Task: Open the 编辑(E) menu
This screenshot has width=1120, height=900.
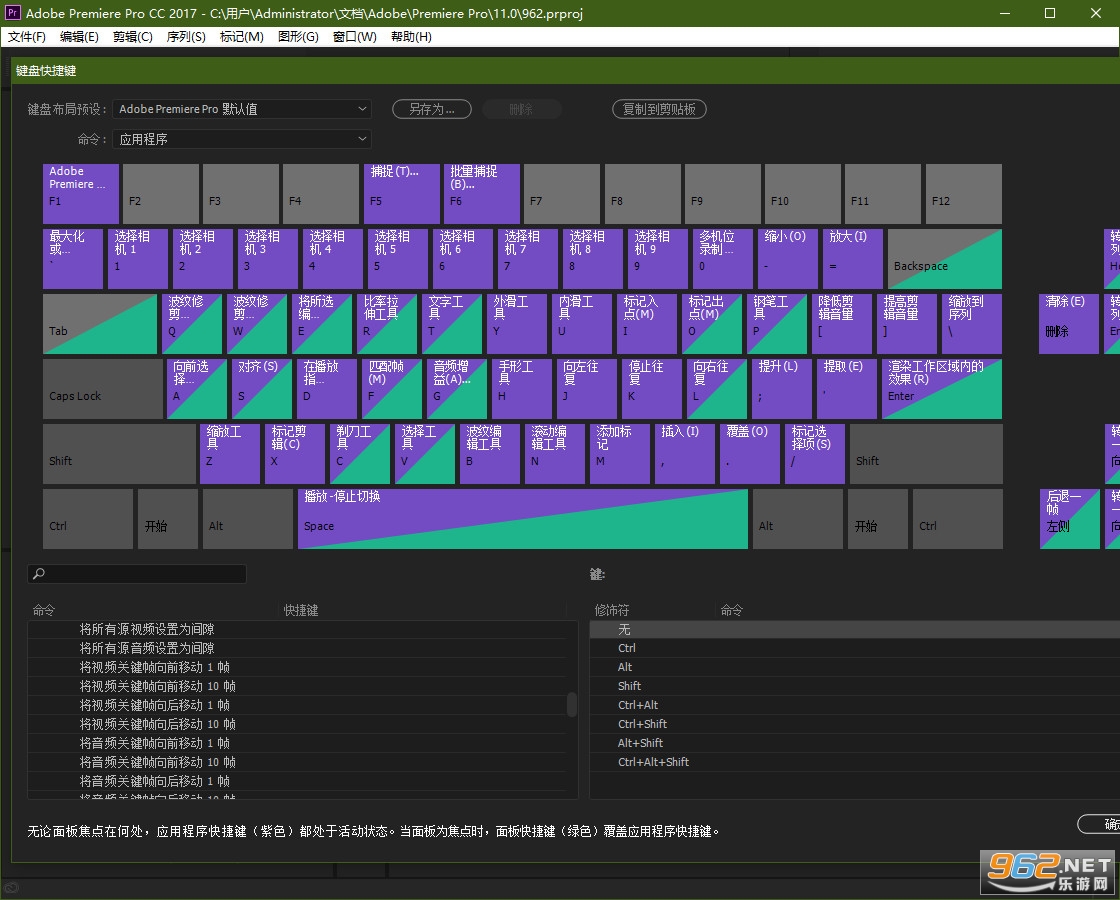Action: [79, 36]
